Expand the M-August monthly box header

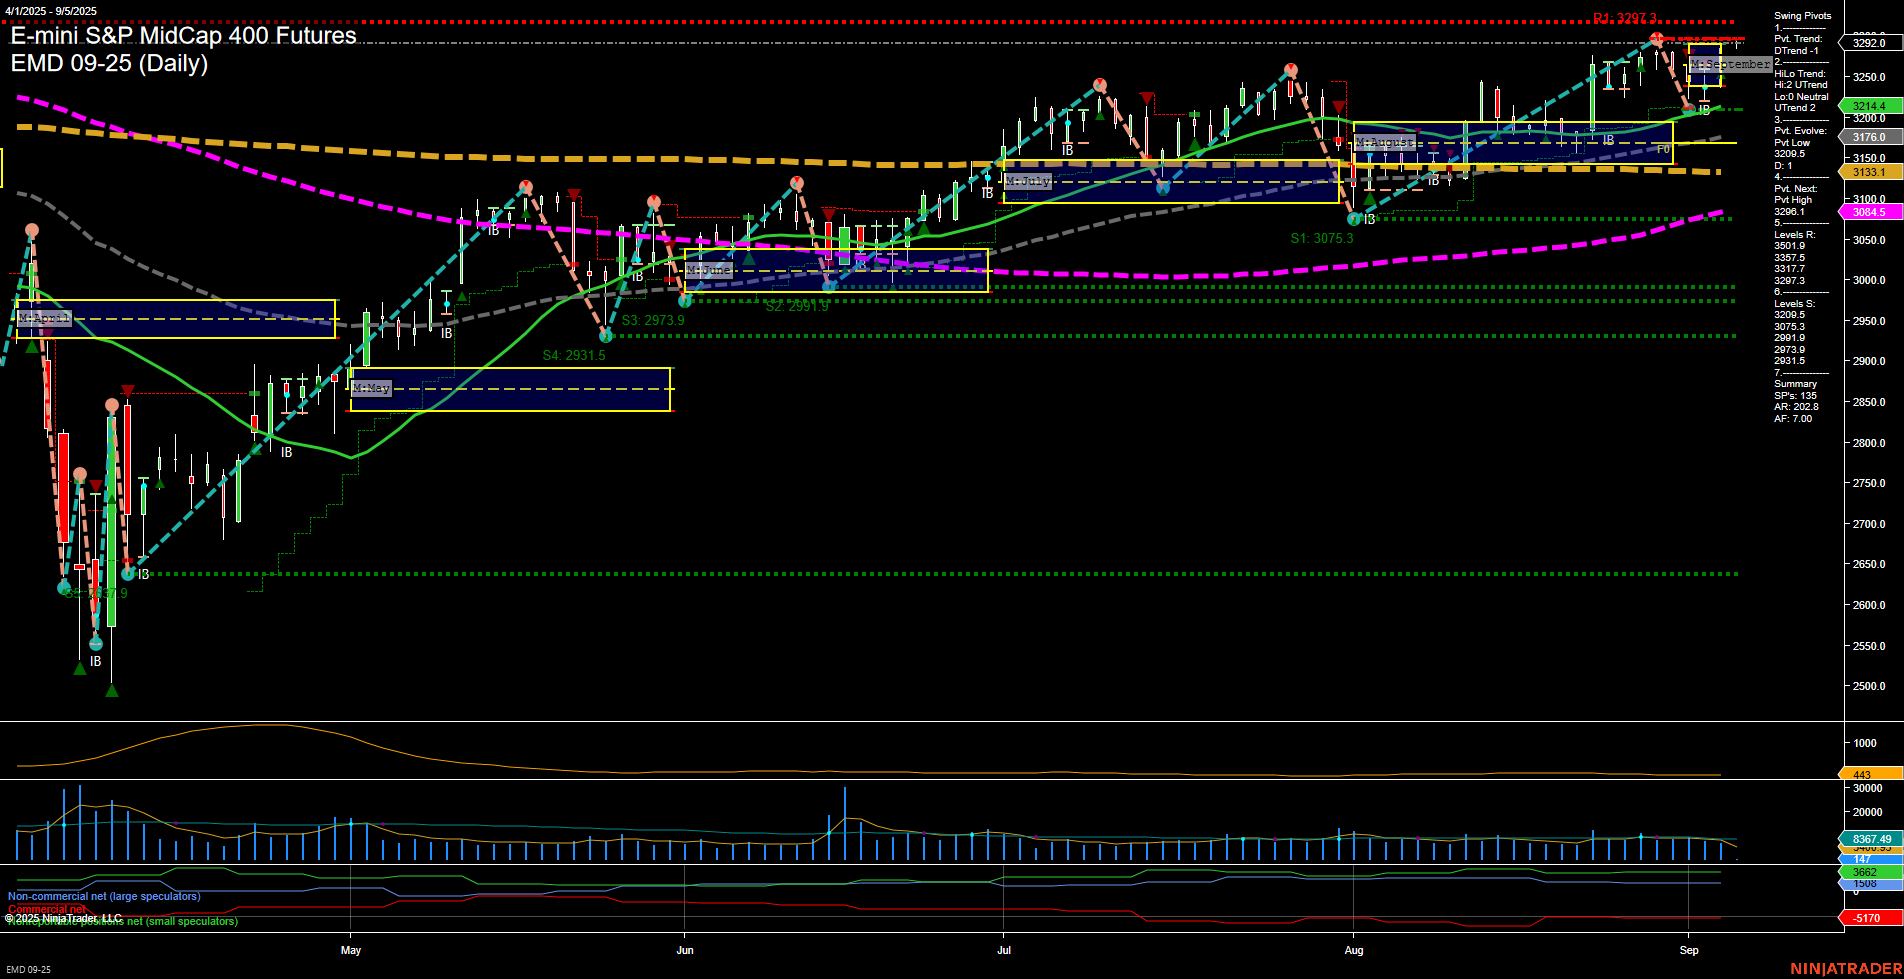point(1385,142)
